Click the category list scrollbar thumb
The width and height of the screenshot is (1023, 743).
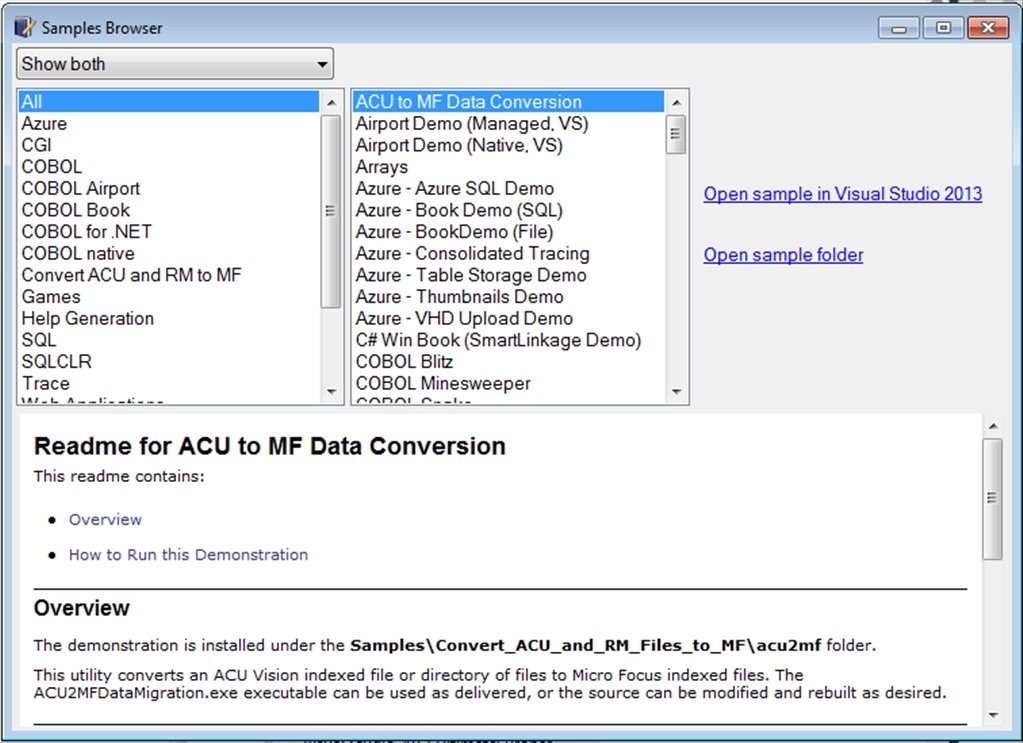(331, 211)
